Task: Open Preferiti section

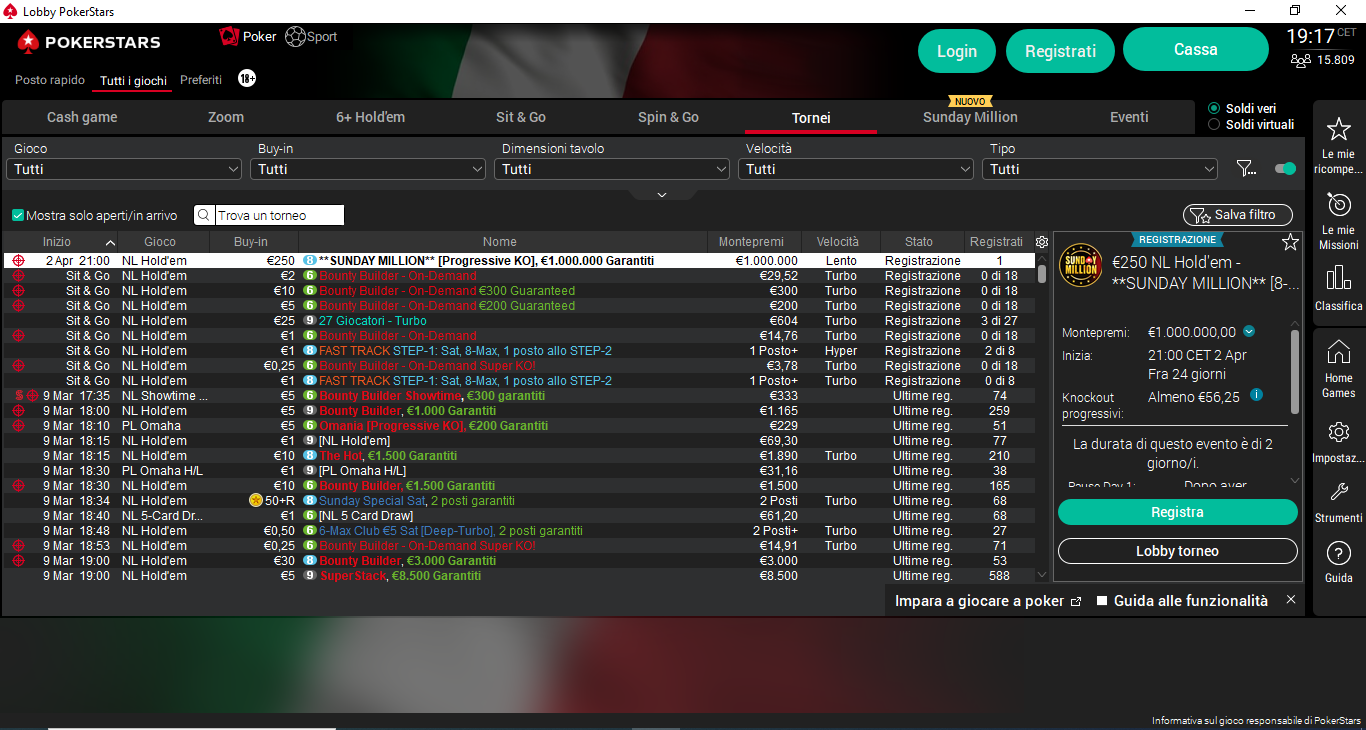Action: [x=201, y=80]
